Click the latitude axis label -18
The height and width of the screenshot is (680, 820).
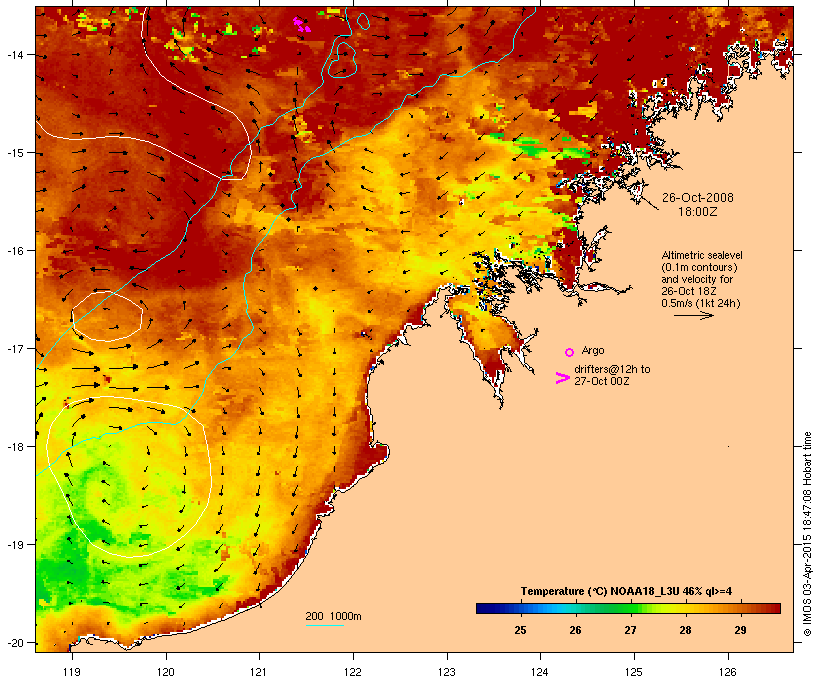14,446
